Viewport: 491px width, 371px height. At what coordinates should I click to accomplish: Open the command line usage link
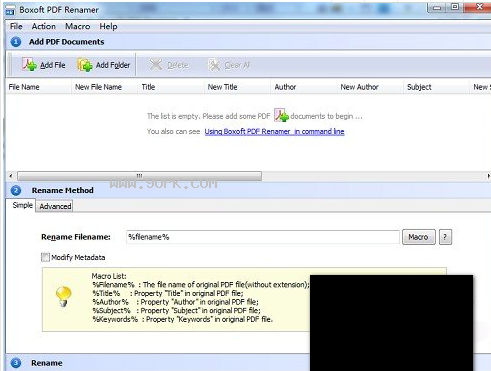click(x=274, y=131)
